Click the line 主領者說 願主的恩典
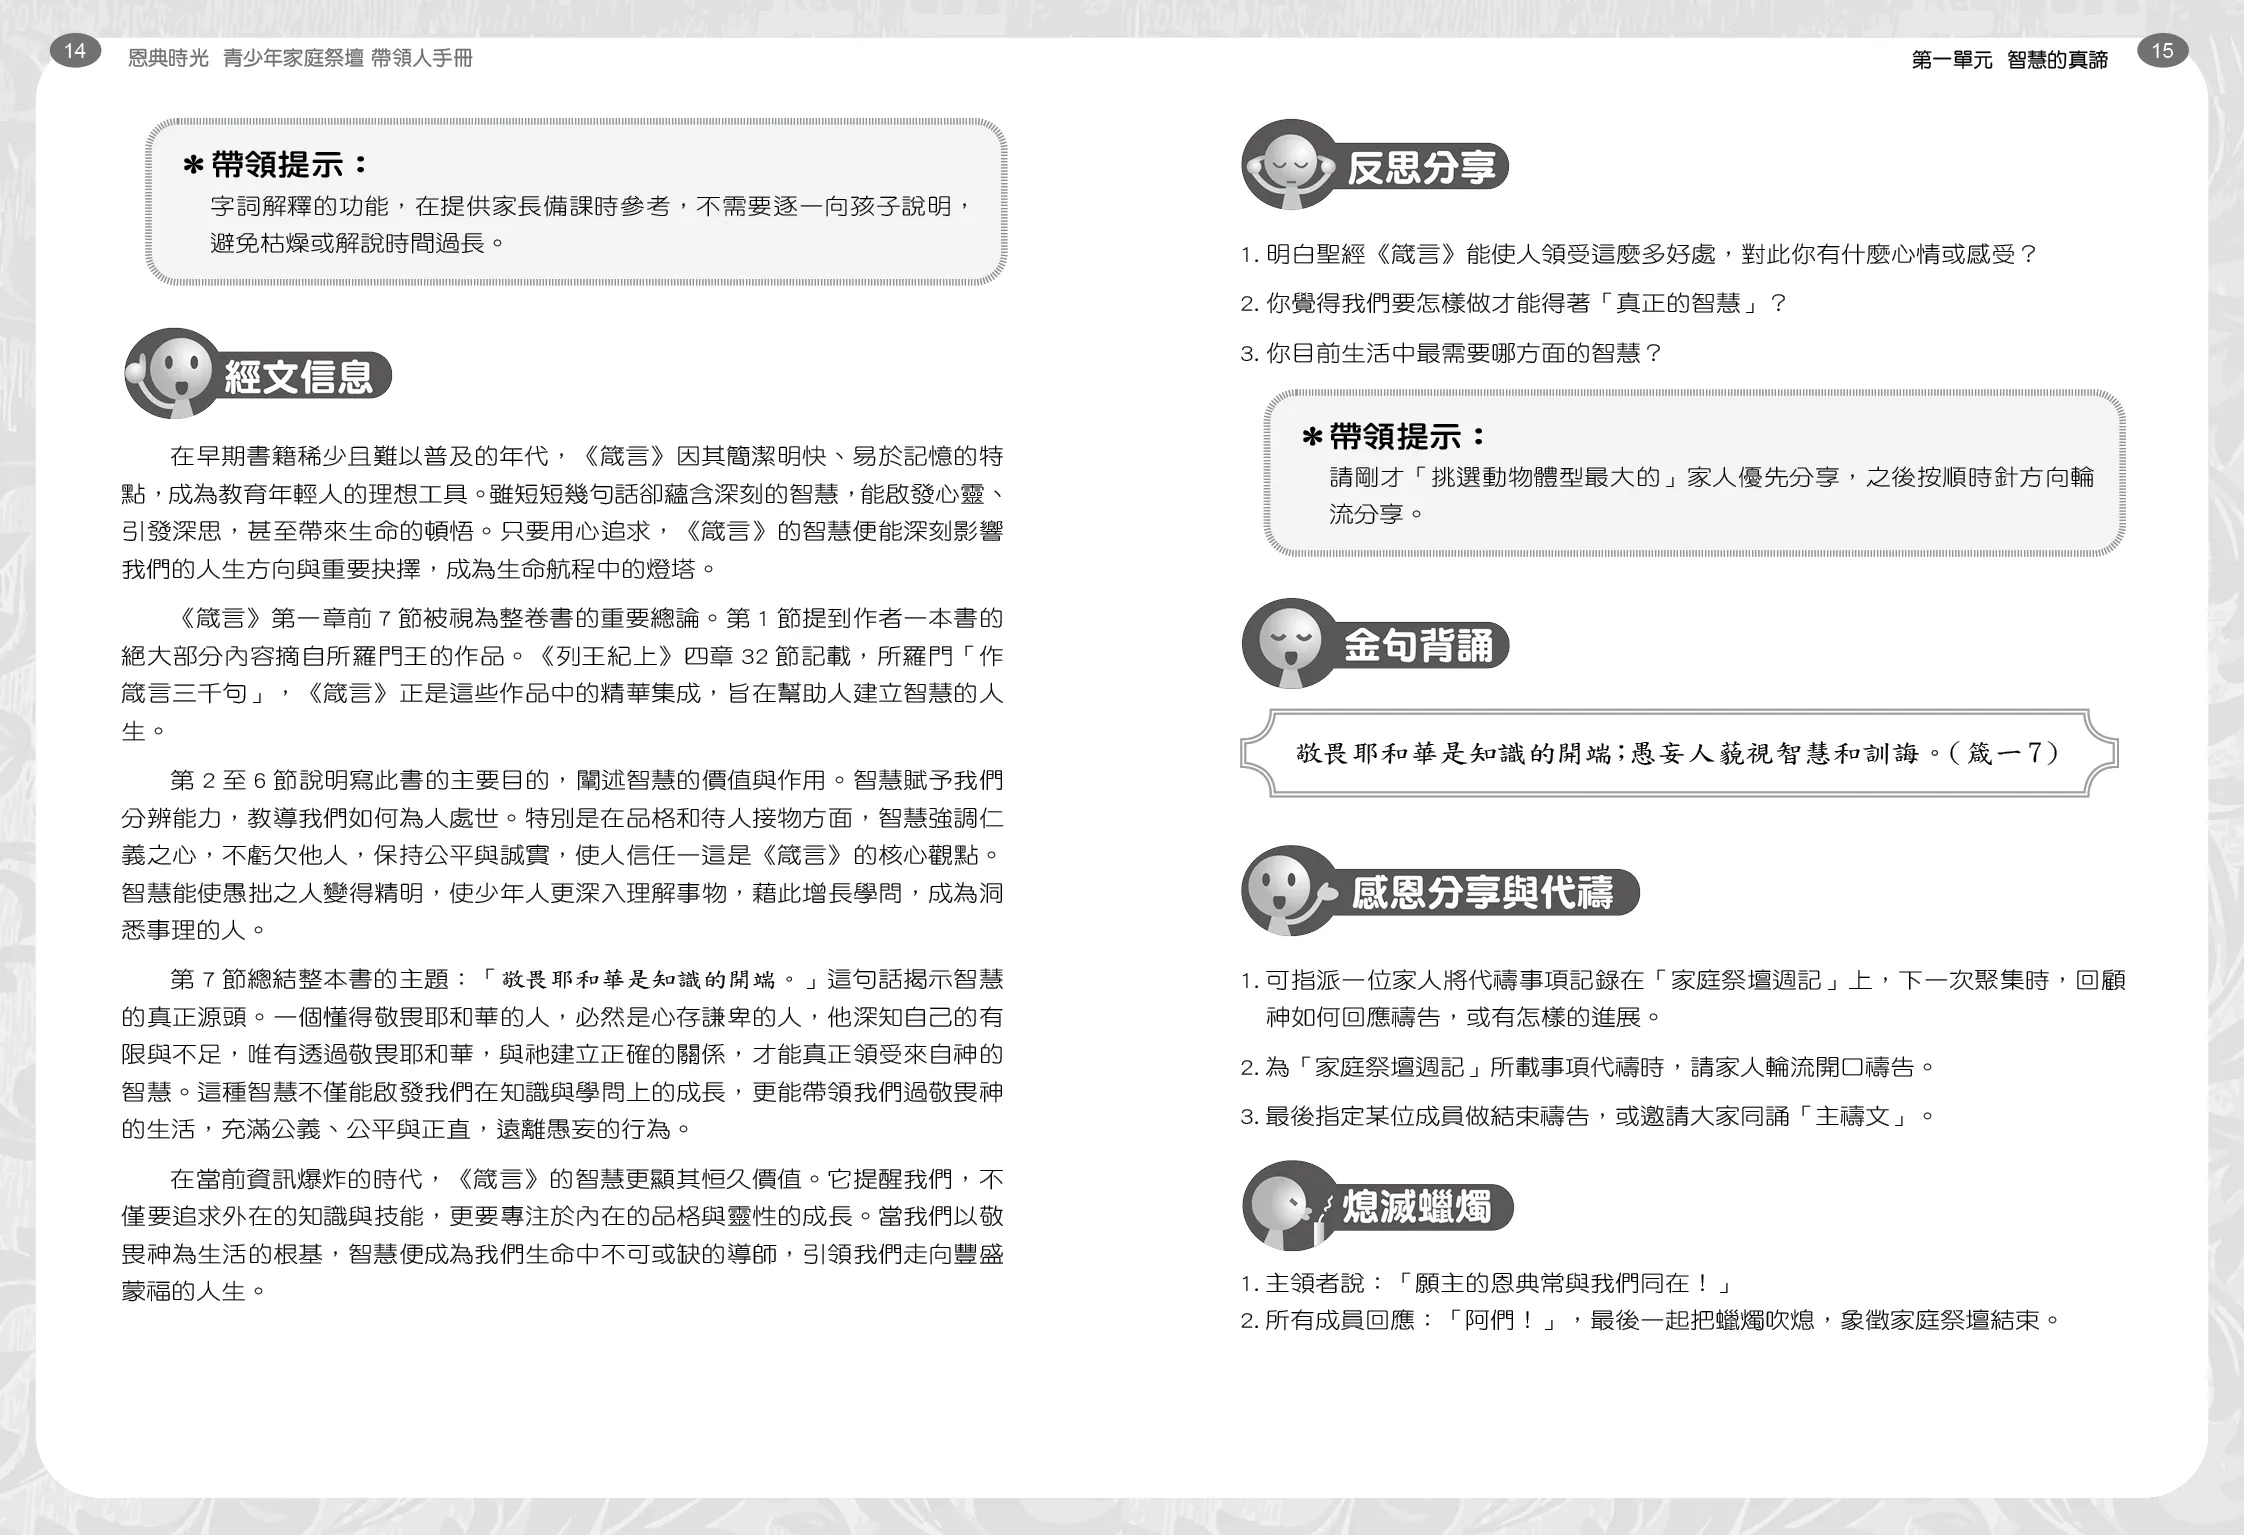Viewport: 2244px width, 1535px height. 1484,1283
